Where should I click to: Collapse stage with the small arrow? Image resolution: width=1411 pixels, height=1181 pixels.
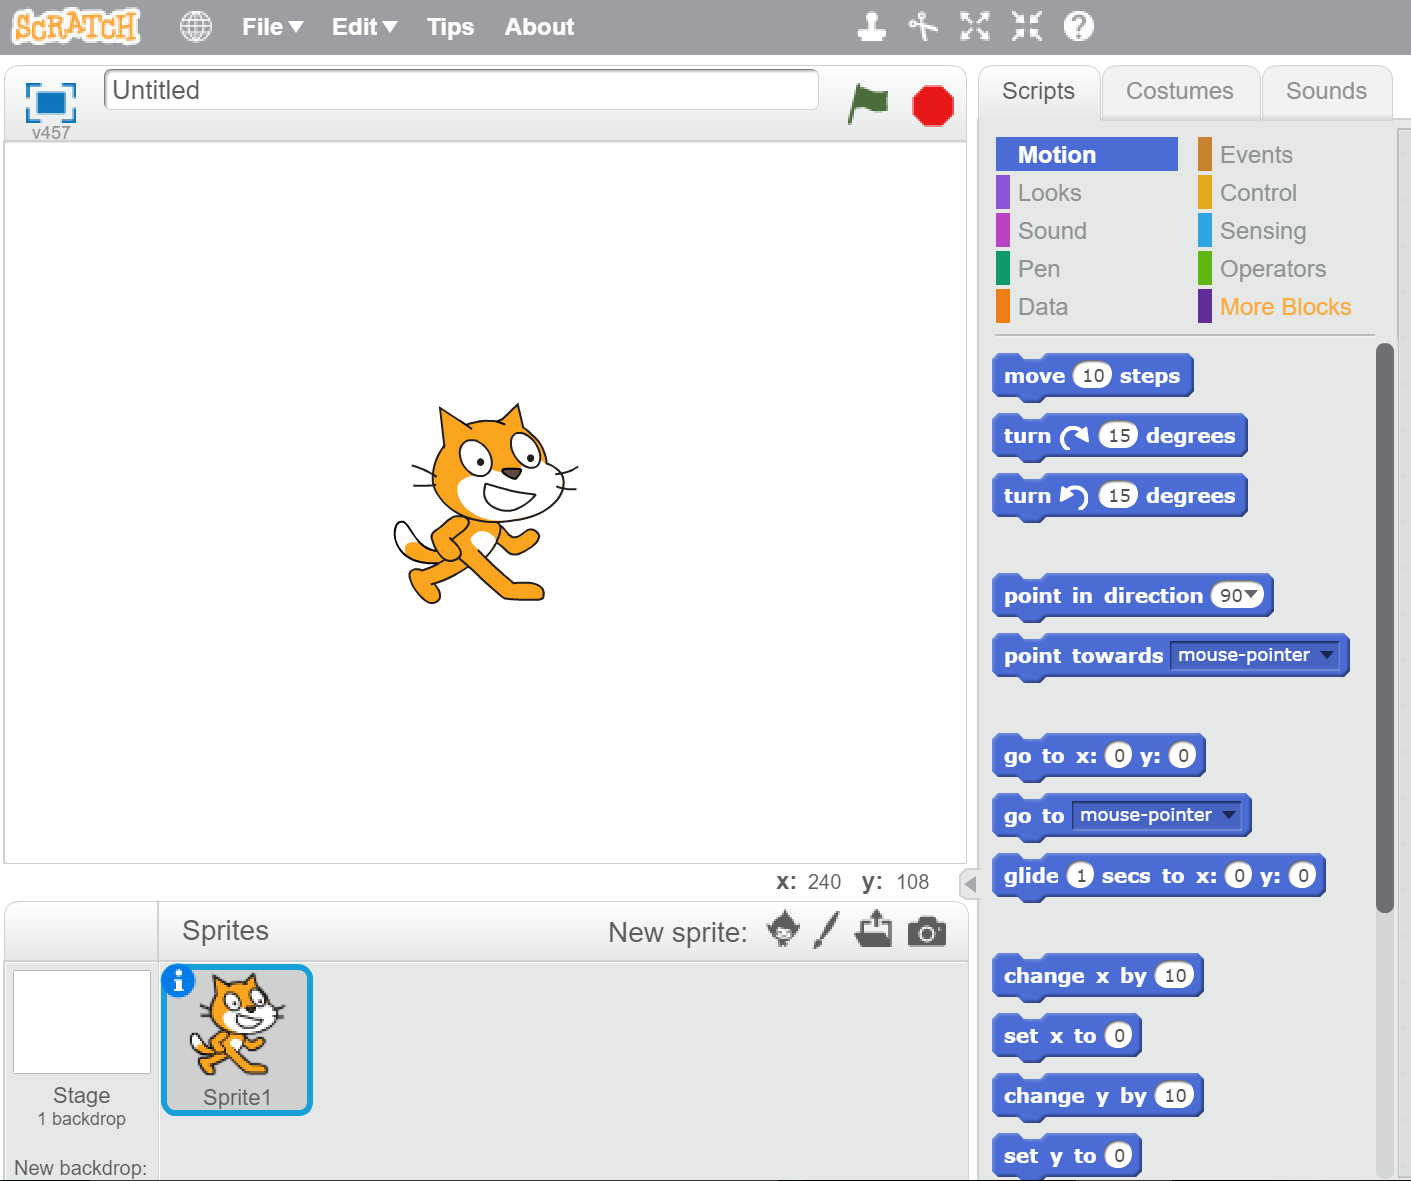pos(969,884)
